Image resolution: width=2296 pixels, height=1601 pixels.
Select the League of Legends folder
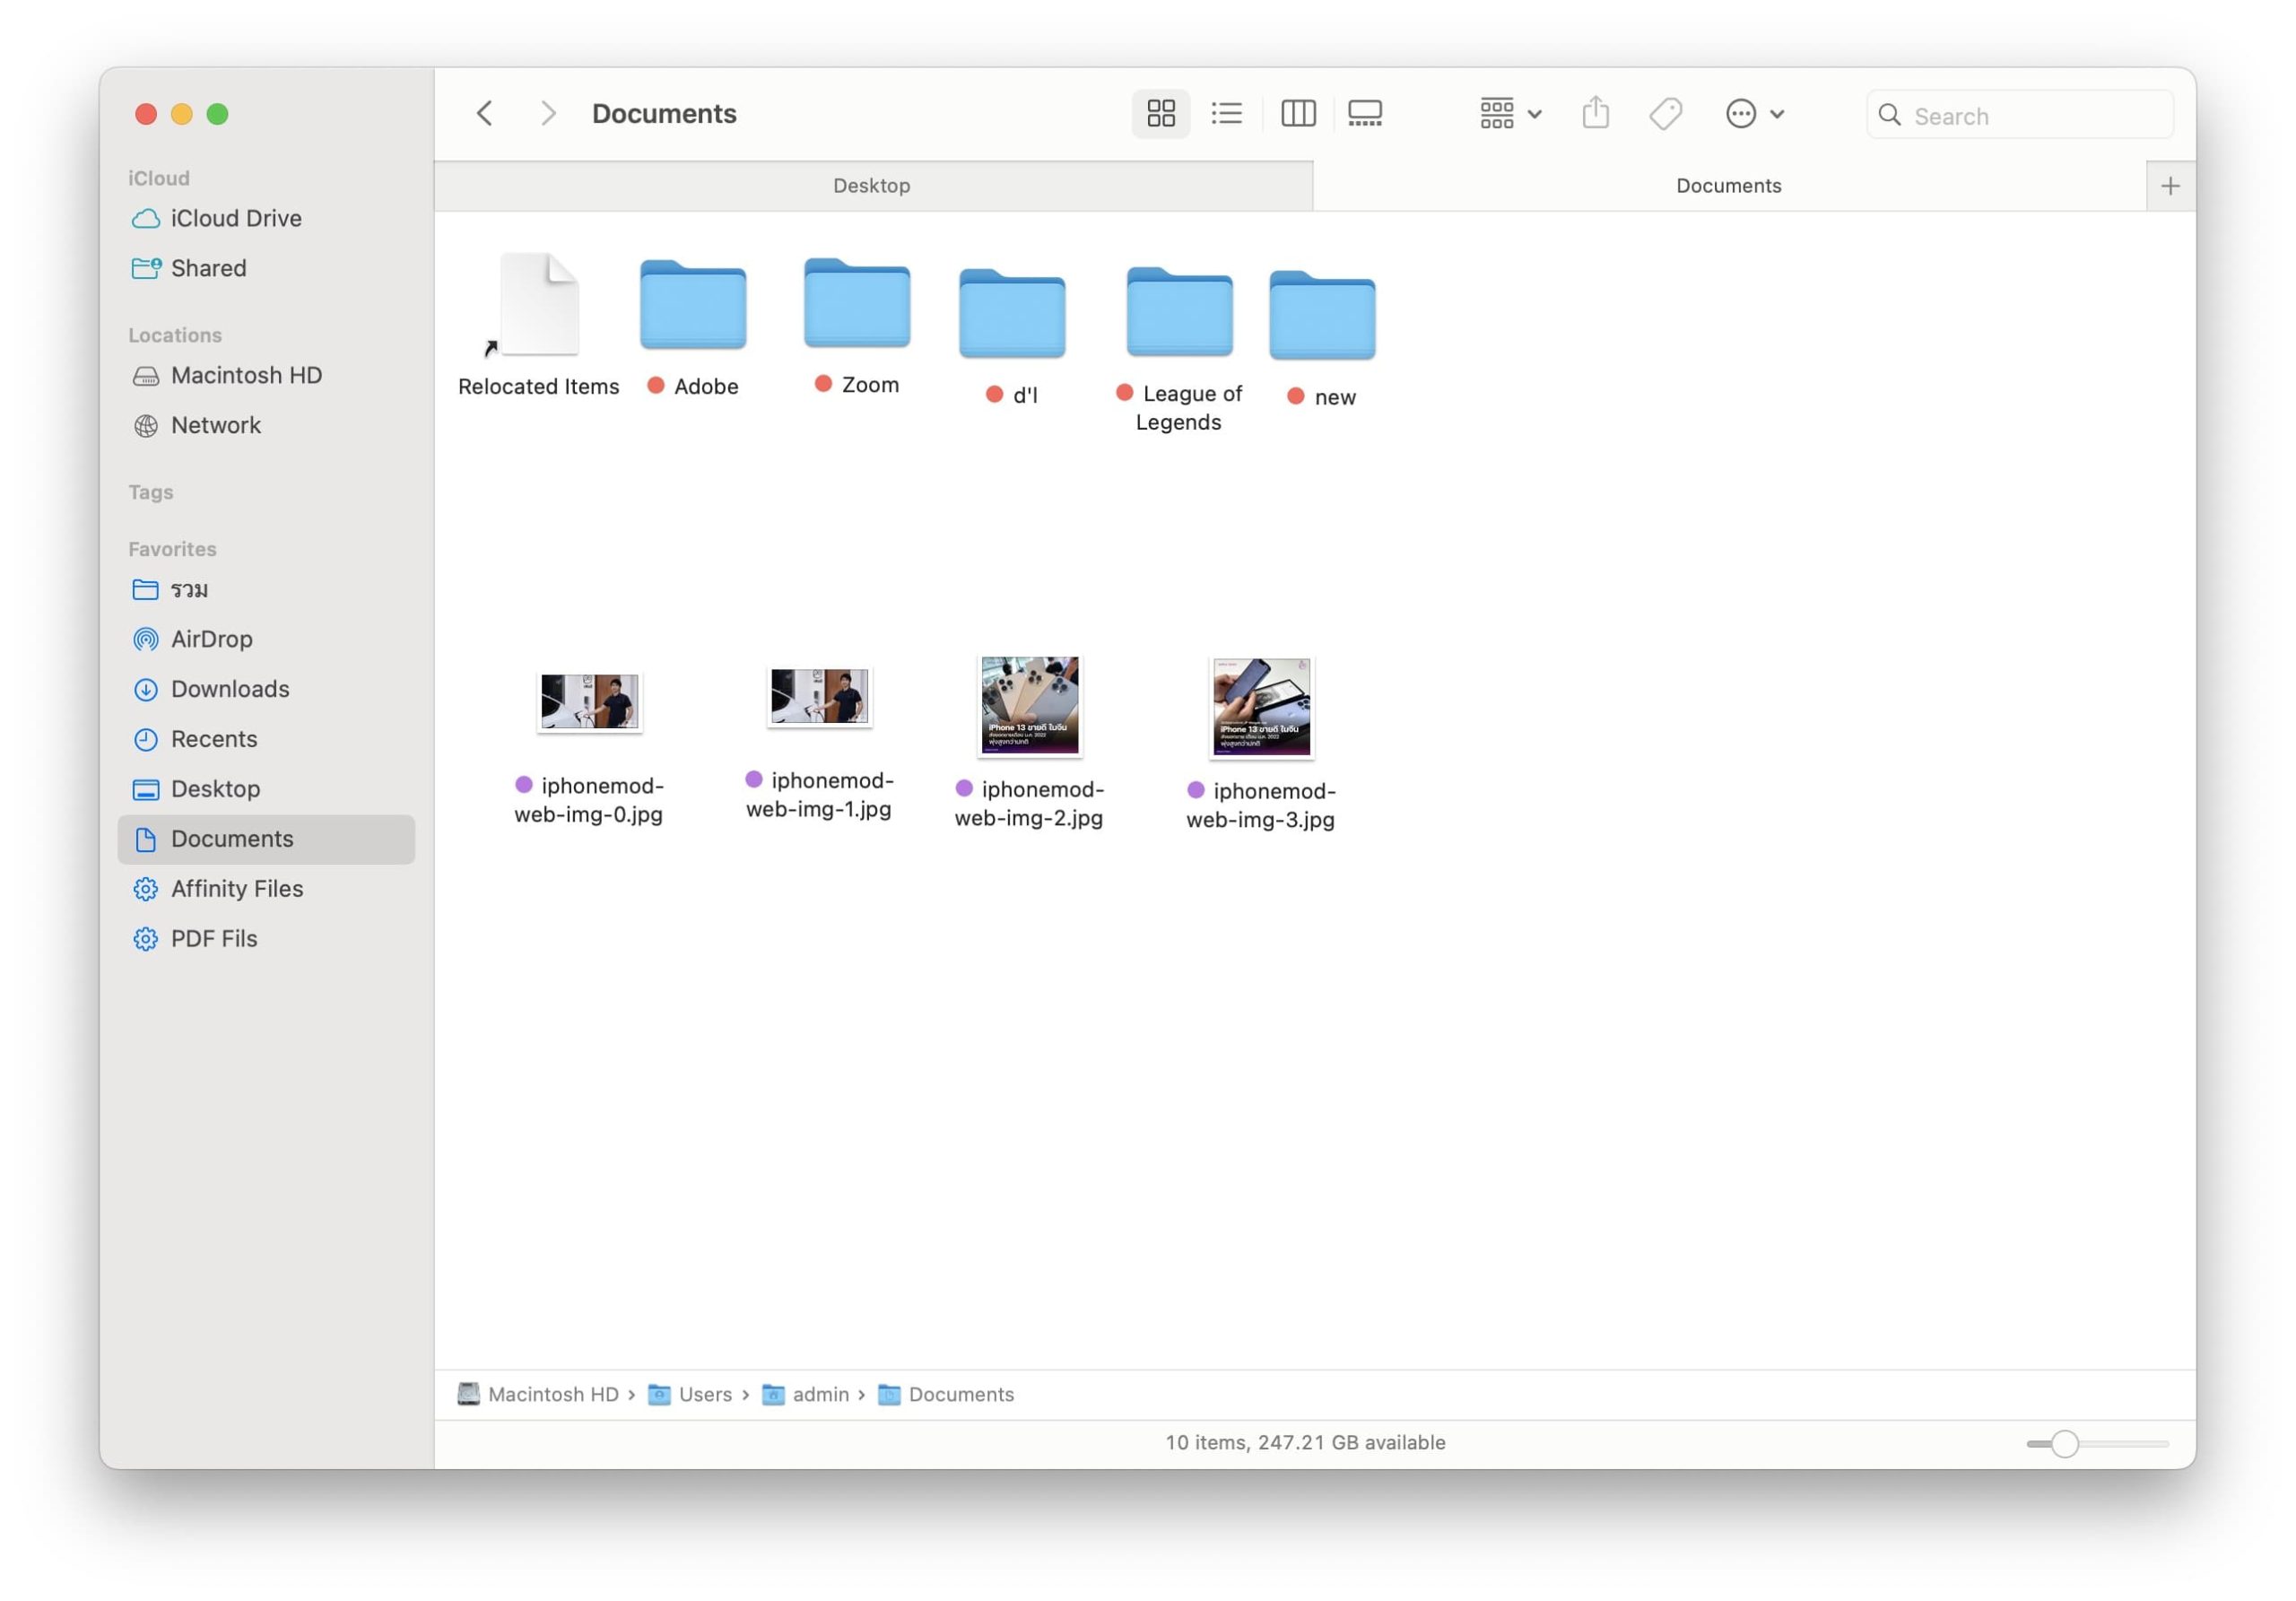pyautogui.click(x=1178, y=312)
